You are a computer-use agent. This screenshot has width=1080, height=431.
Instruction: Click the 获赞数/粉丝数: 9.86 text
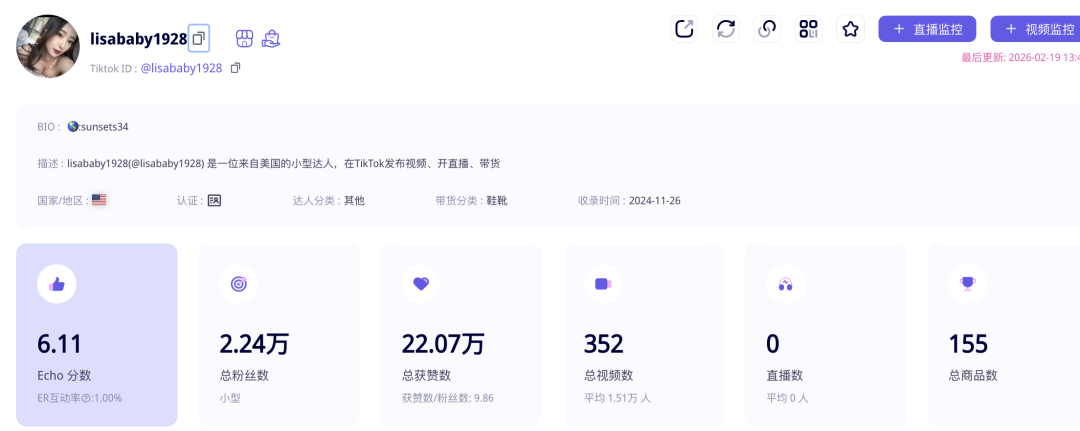click(x=448, y=399)
